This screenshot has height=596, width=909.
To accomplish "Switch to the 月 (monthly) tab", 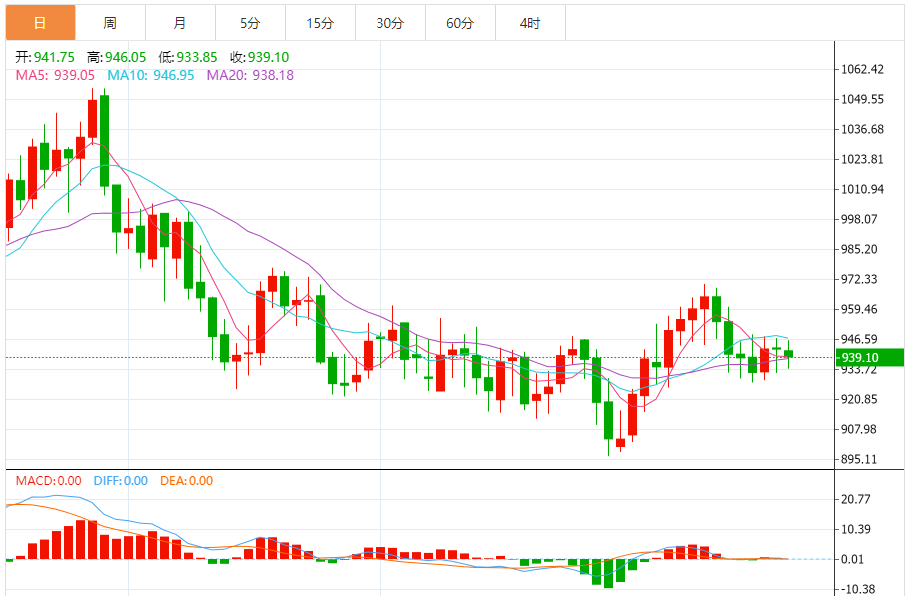I will (x=180, y=23).
